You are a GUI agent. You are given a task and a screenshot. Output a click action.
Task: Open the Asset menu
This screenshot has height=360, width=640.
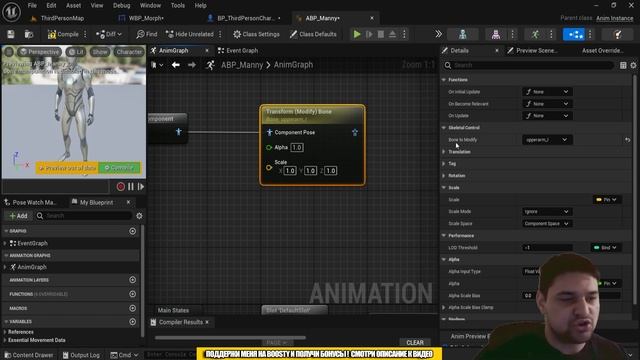(x=73, y=5)
